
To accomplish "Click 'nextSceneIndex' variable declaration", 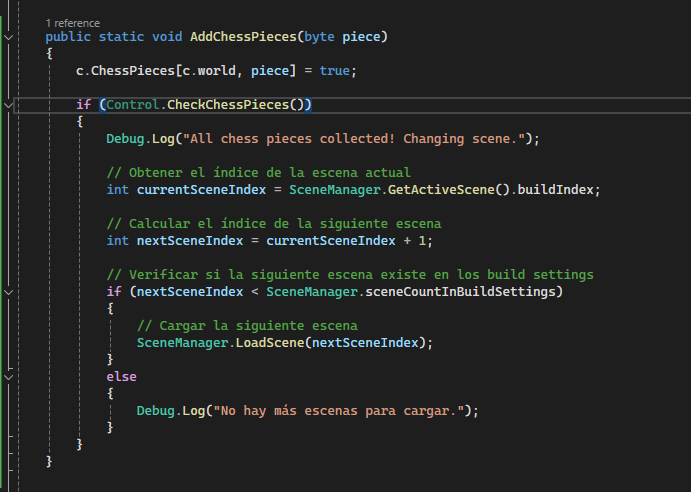I will (x=190, y=241).
